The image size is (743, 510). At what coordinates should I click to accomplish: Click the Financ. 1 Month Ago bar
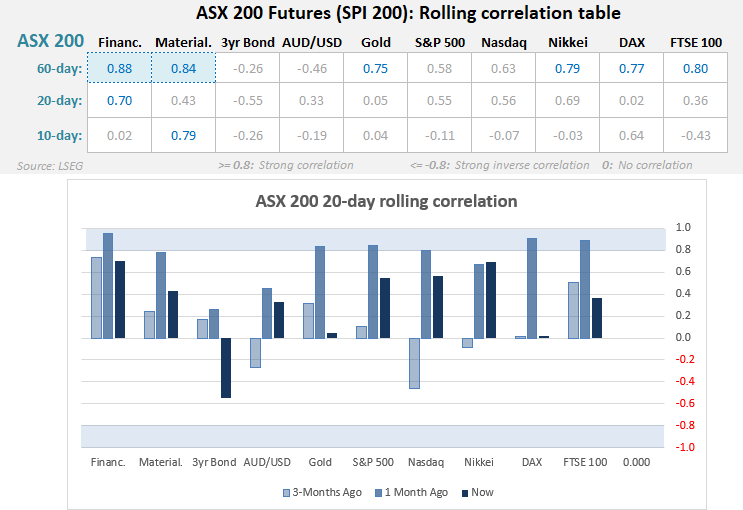click(108, 286)
